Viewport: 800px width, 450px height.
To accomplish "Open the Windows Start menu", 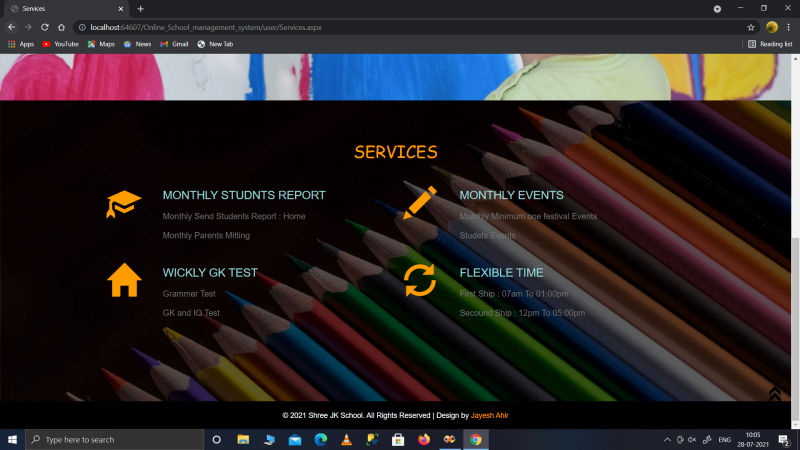I will coord(12,439).
